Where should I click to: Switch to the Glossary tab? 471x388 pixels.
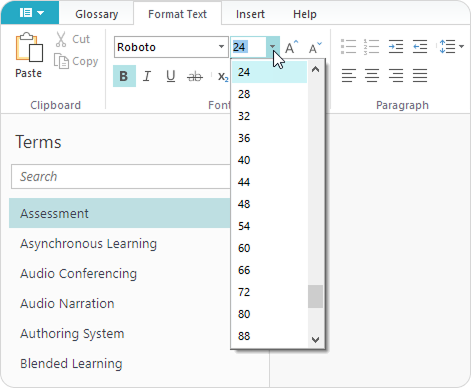tap(97, 14)
